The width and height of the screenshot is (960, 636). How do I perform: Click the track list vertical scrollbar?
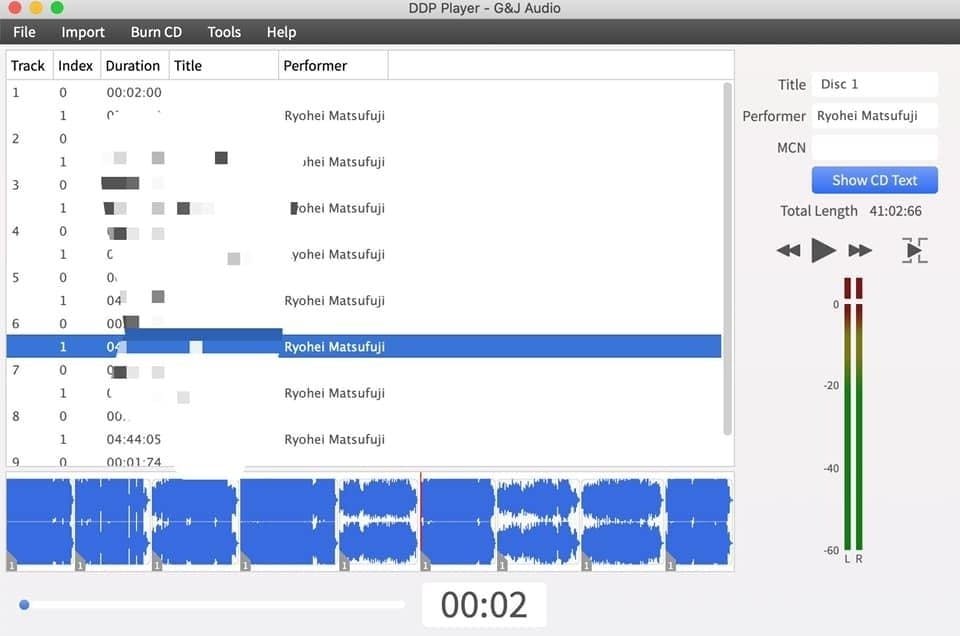[x=727, y=260]
